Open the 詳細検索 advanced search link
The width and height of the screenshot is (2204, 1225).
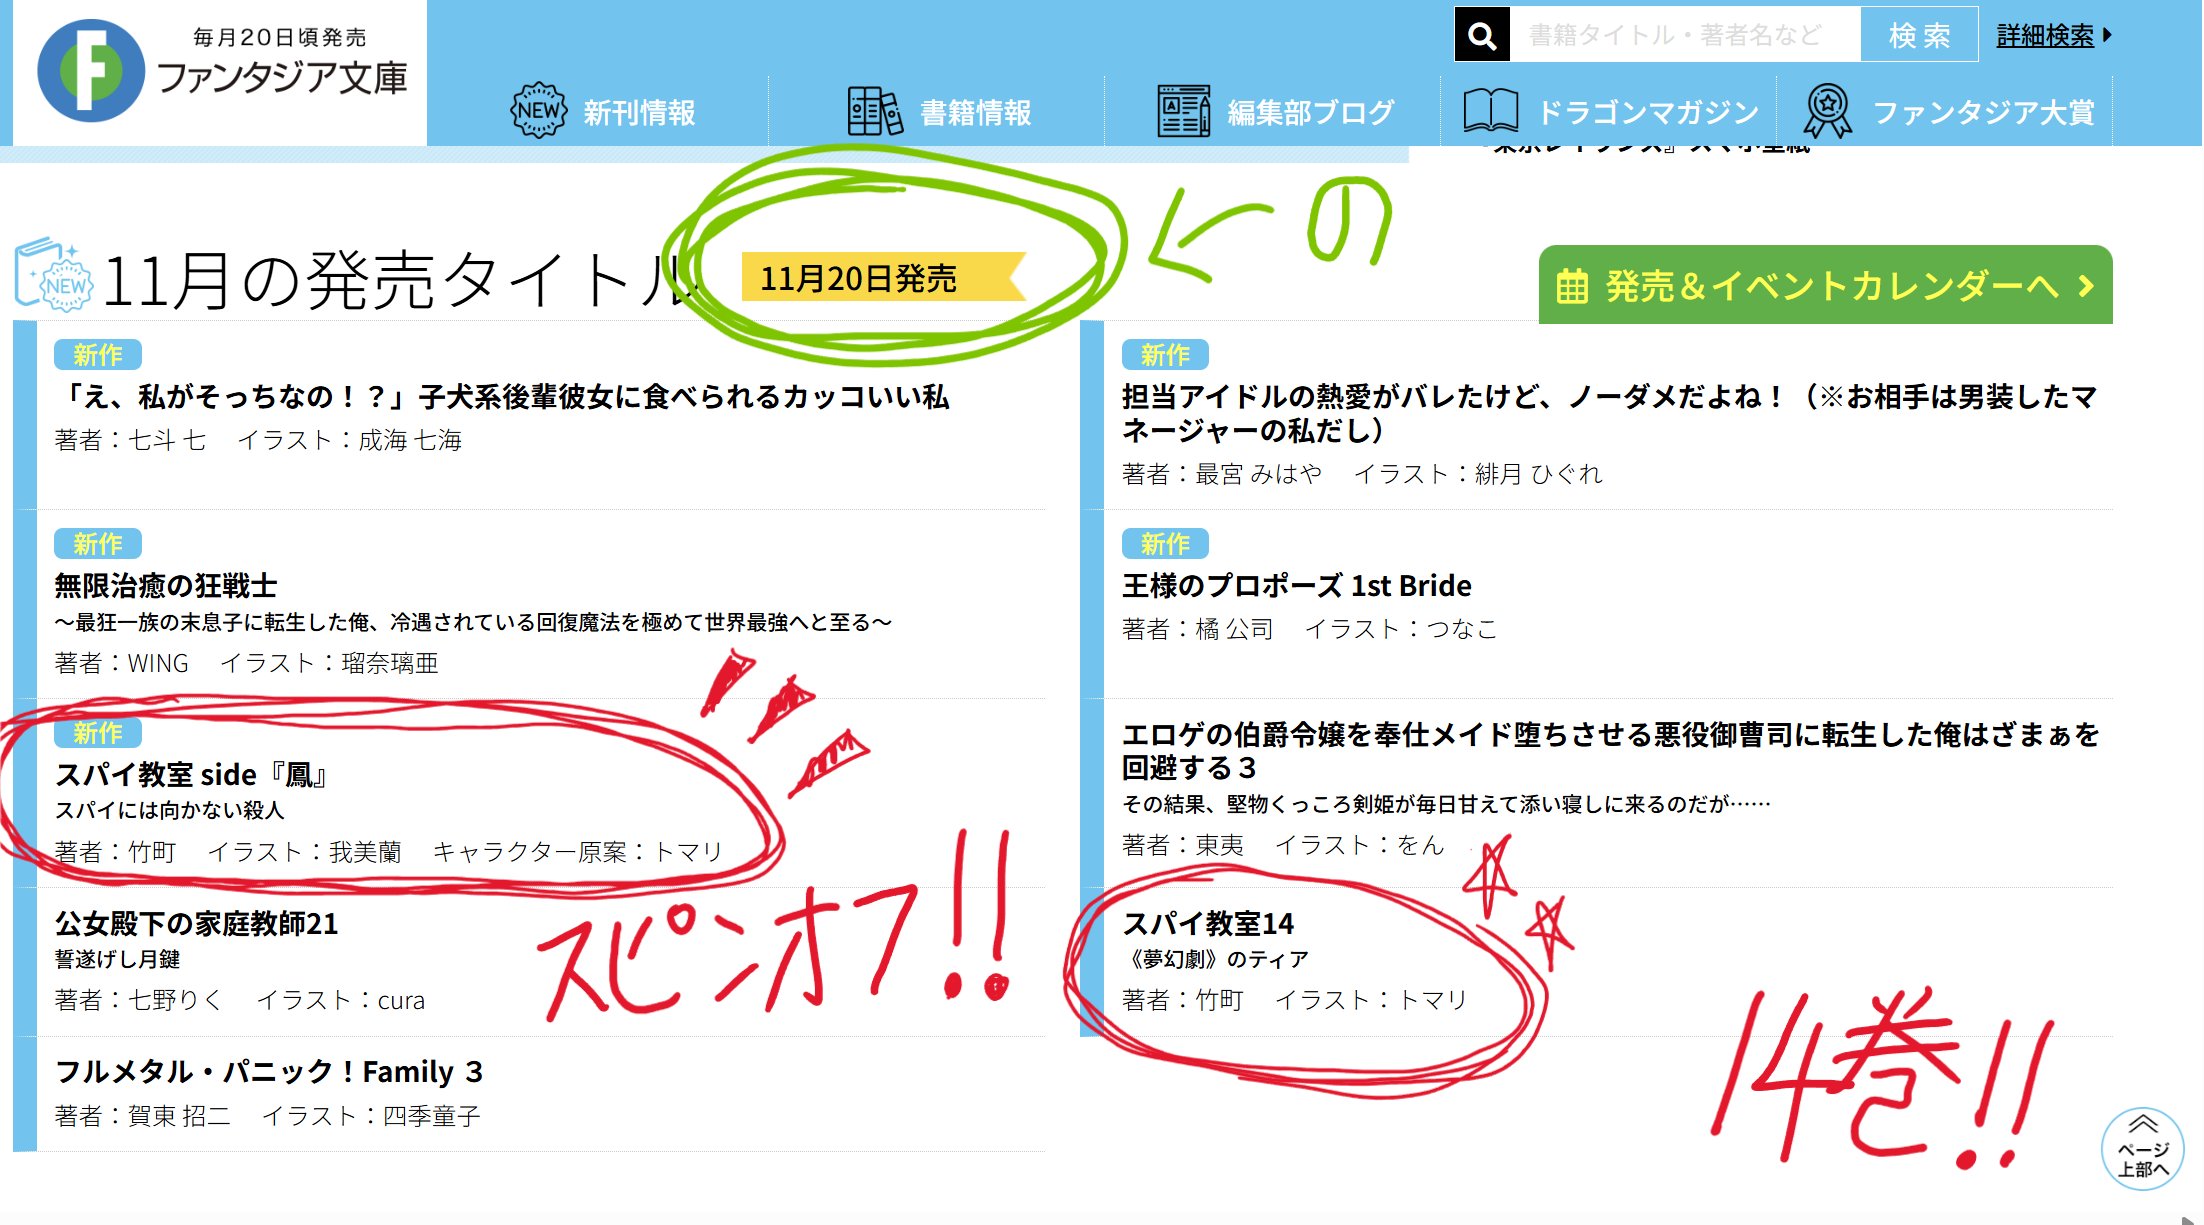click(x=2045, y=35)
